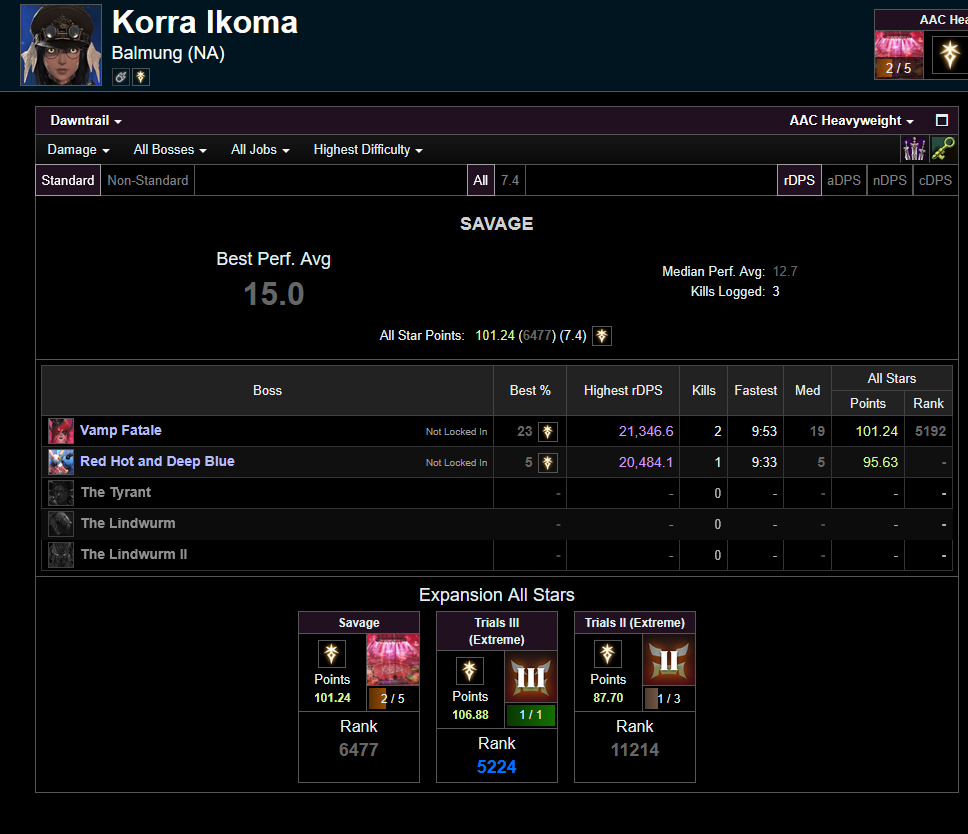This screenshot has width=968, height=834.
Task: Click the link icon under Balmung (NA)
Action: click(x=121, y=77)
